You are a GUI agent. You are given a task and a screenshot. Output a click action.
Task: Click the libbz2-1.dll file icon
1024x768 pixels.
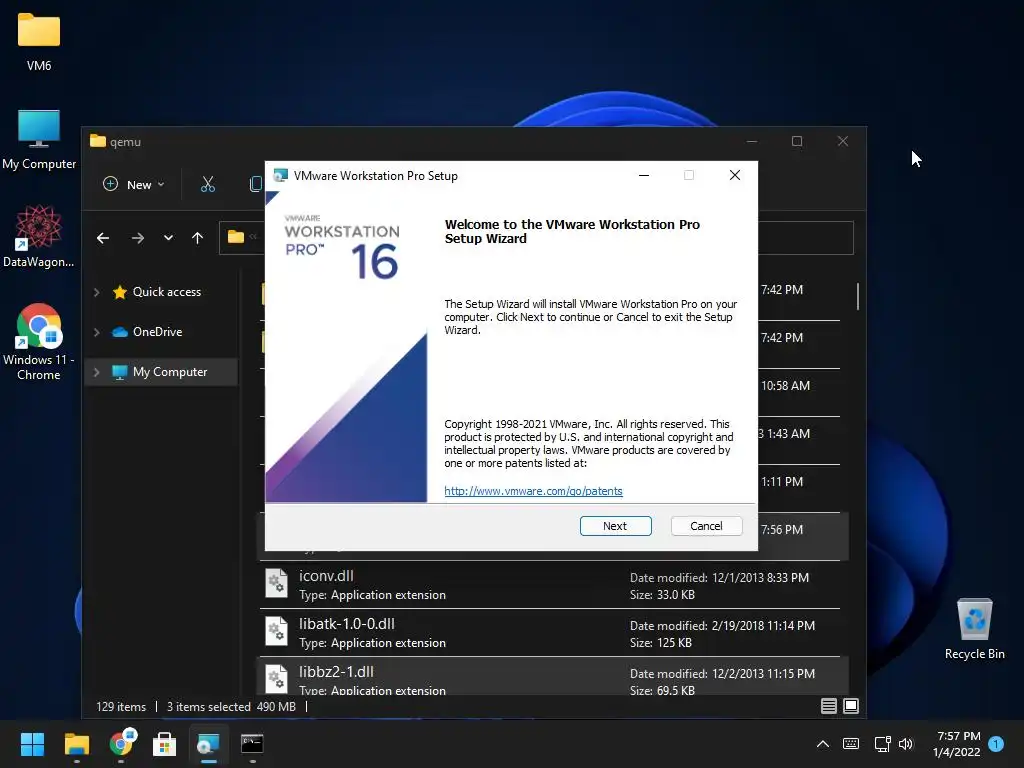pyautogui.click(x=276, y=679)
